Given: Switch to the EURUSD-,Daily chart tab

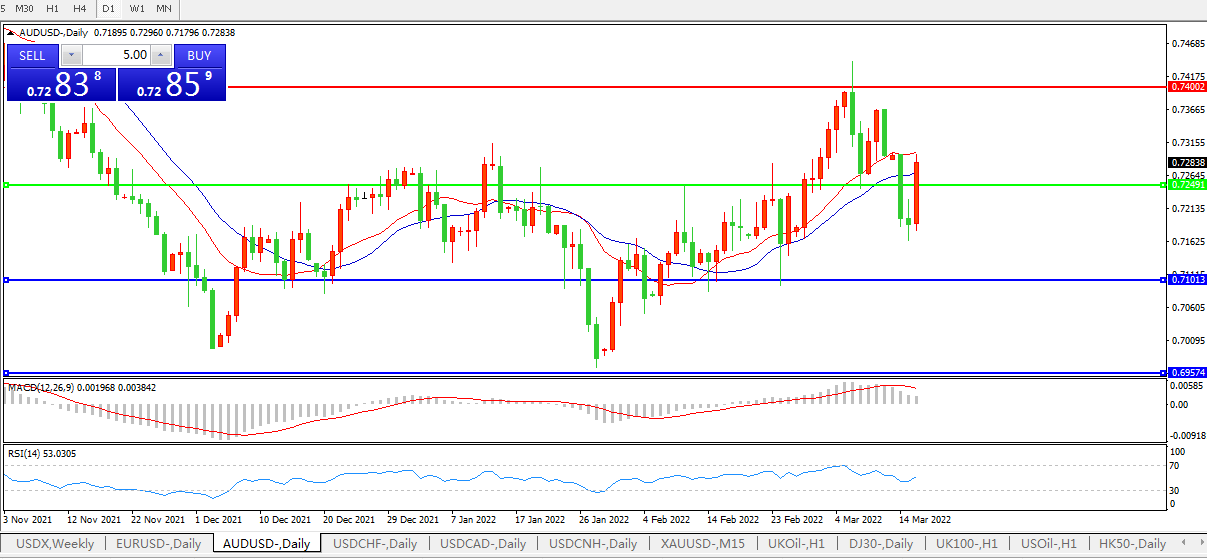Looking at the screenshot, I should click(159, 544).
